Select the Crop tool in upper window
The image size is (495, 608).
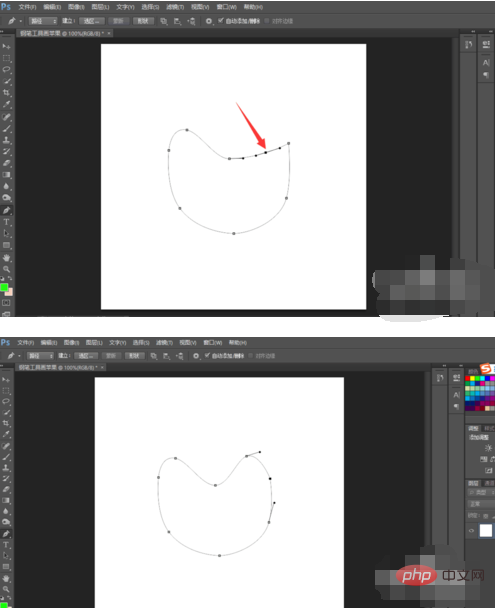click(x=6, y=93)
